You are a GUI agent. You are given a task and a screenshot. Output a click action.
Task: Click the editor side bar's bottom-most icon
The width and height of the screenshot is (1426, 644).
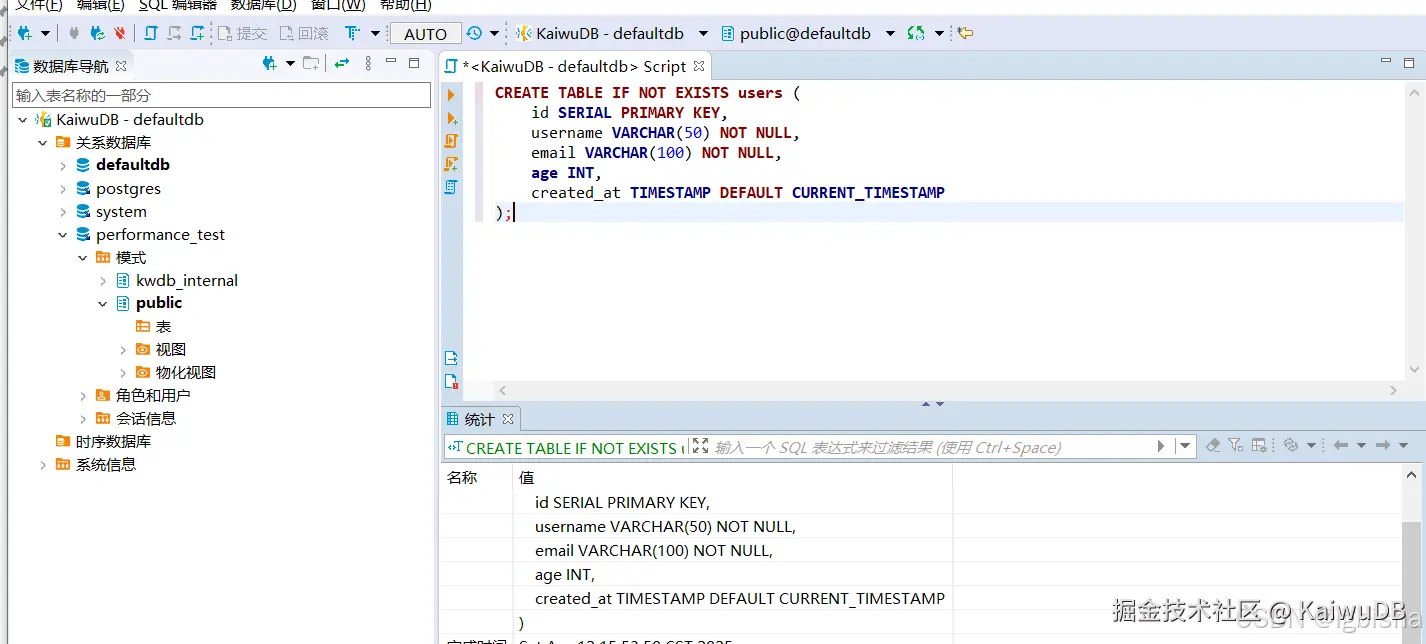tap(451, 381)
